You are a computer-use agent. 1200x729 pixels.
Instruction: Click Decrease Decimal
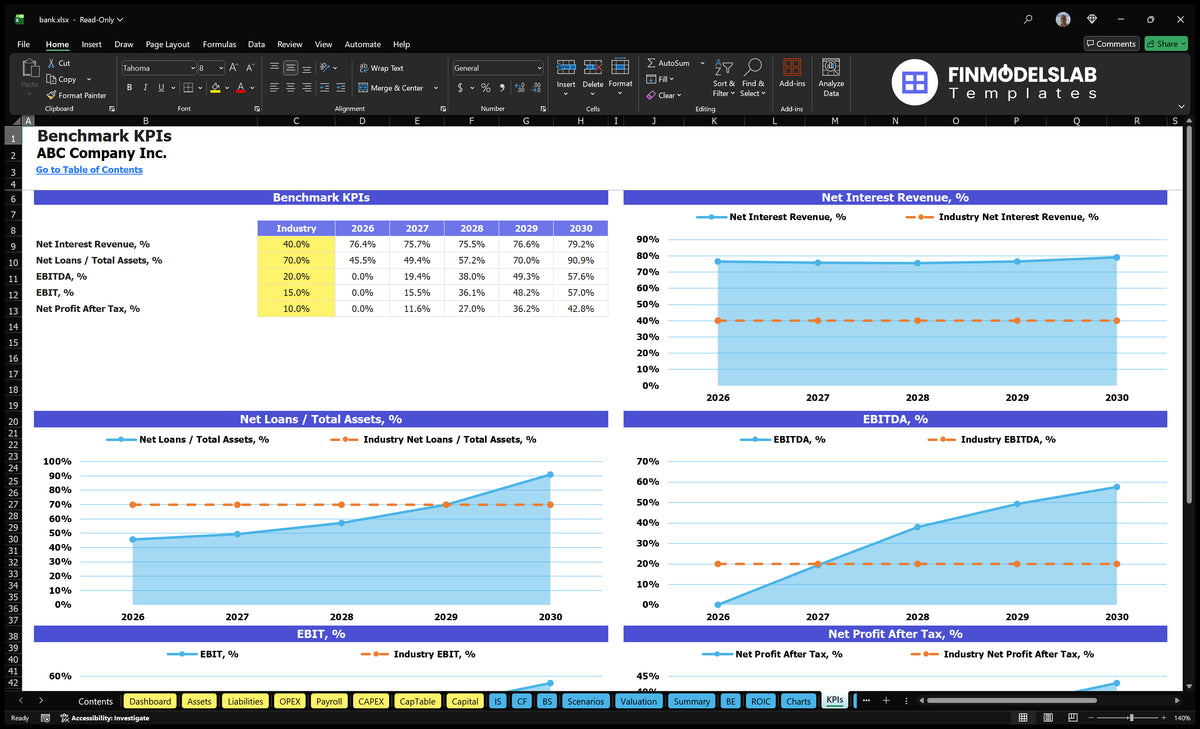pos(538,88)
